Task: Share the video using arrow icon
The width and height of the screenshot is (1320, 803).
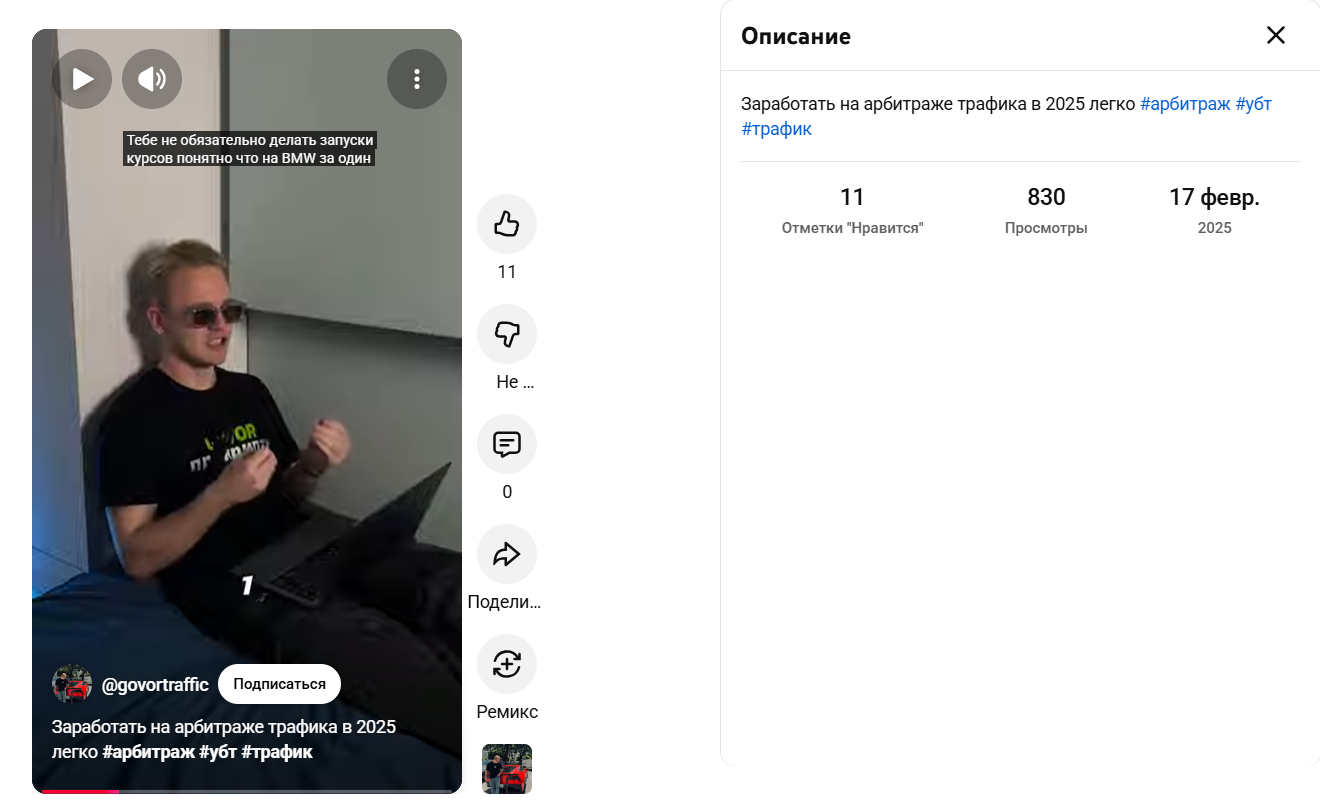Action: (507, 554)
